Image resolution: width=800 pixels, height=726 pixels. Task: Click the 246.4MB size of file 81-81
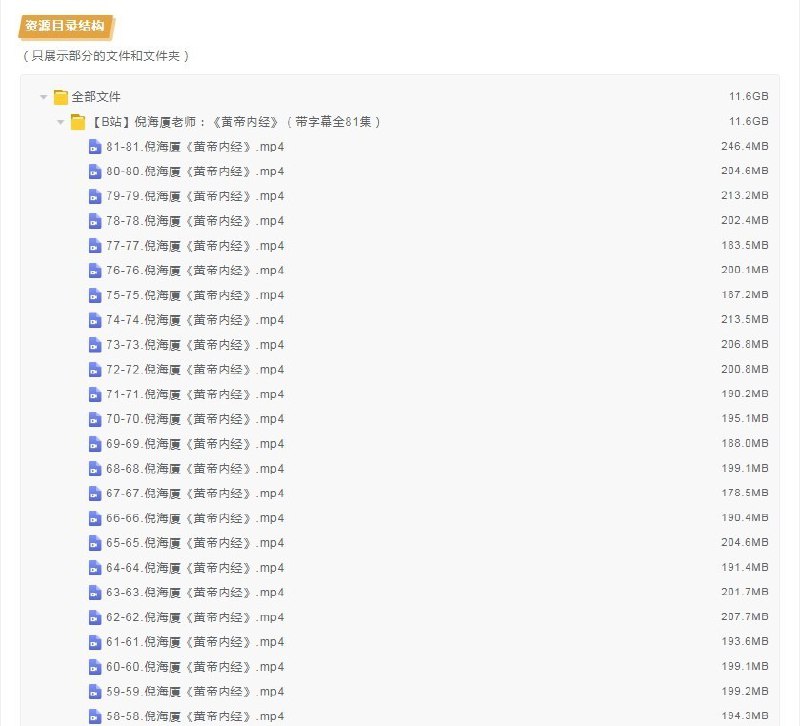(744, 147)
